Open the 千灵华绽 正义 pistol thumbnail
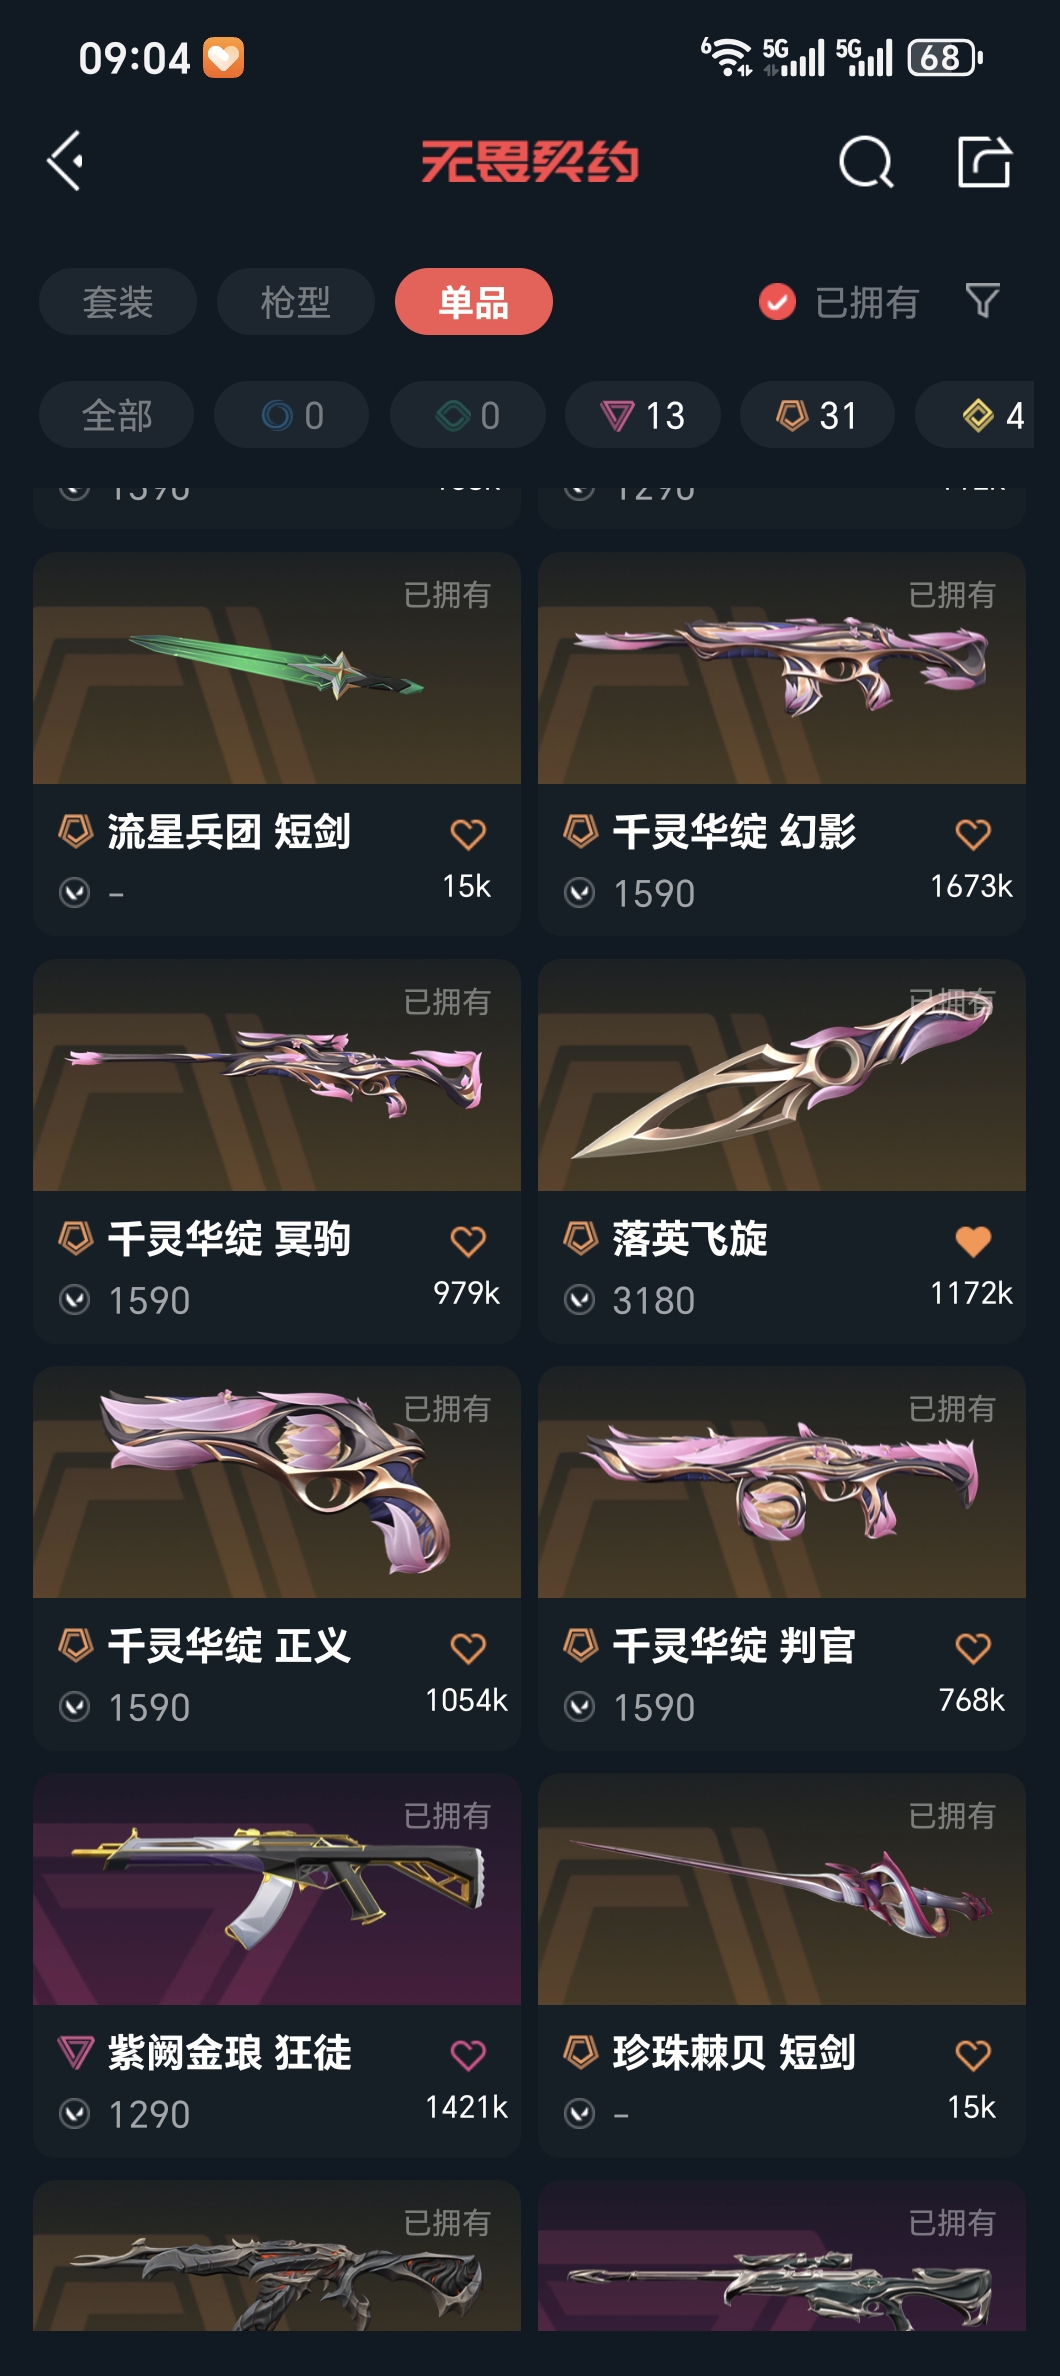 click(x=277, y=1482)
